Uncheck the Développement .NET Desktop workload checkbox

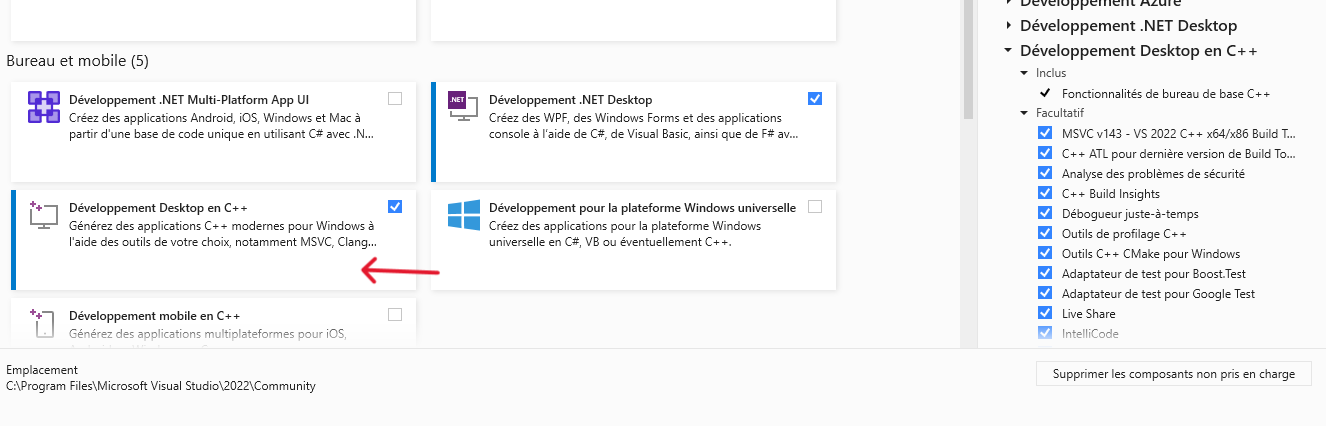point(815,98)
